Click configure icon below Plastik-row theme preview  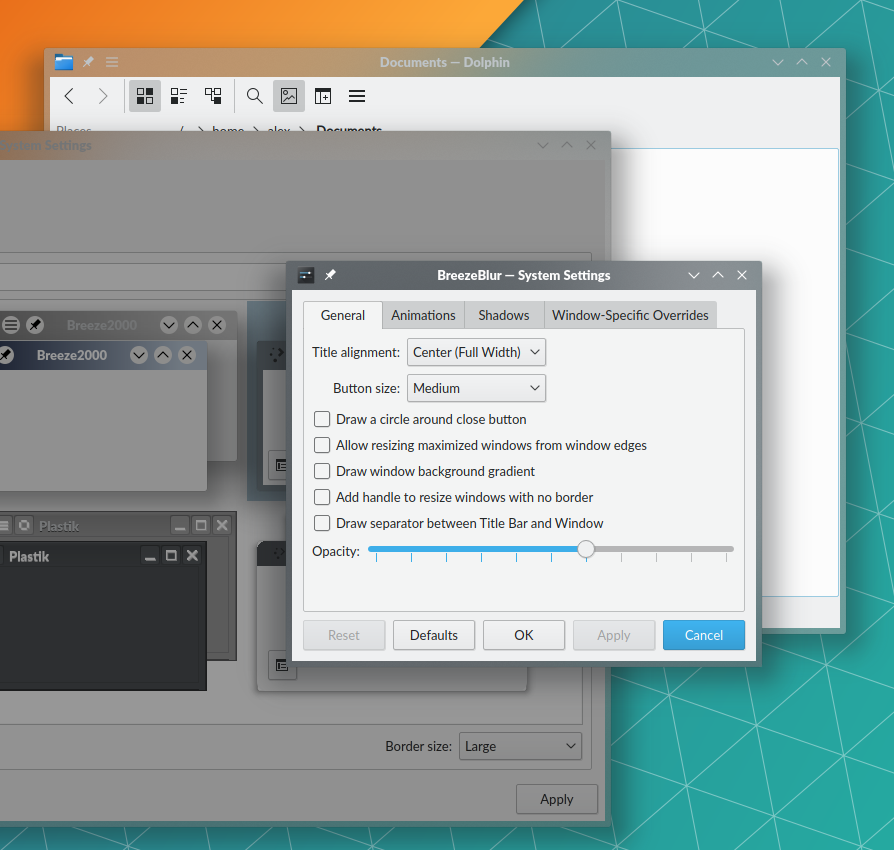[282, 665]
